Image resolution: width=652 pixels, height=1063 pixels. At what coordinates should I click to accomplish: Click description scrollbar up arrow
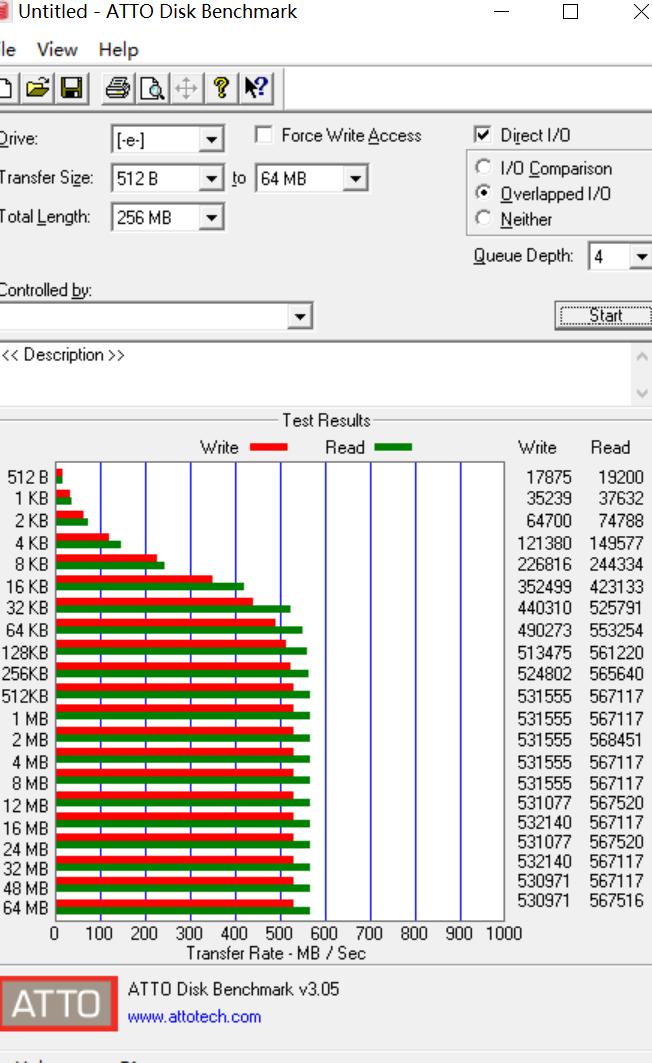tap(642, 355)
